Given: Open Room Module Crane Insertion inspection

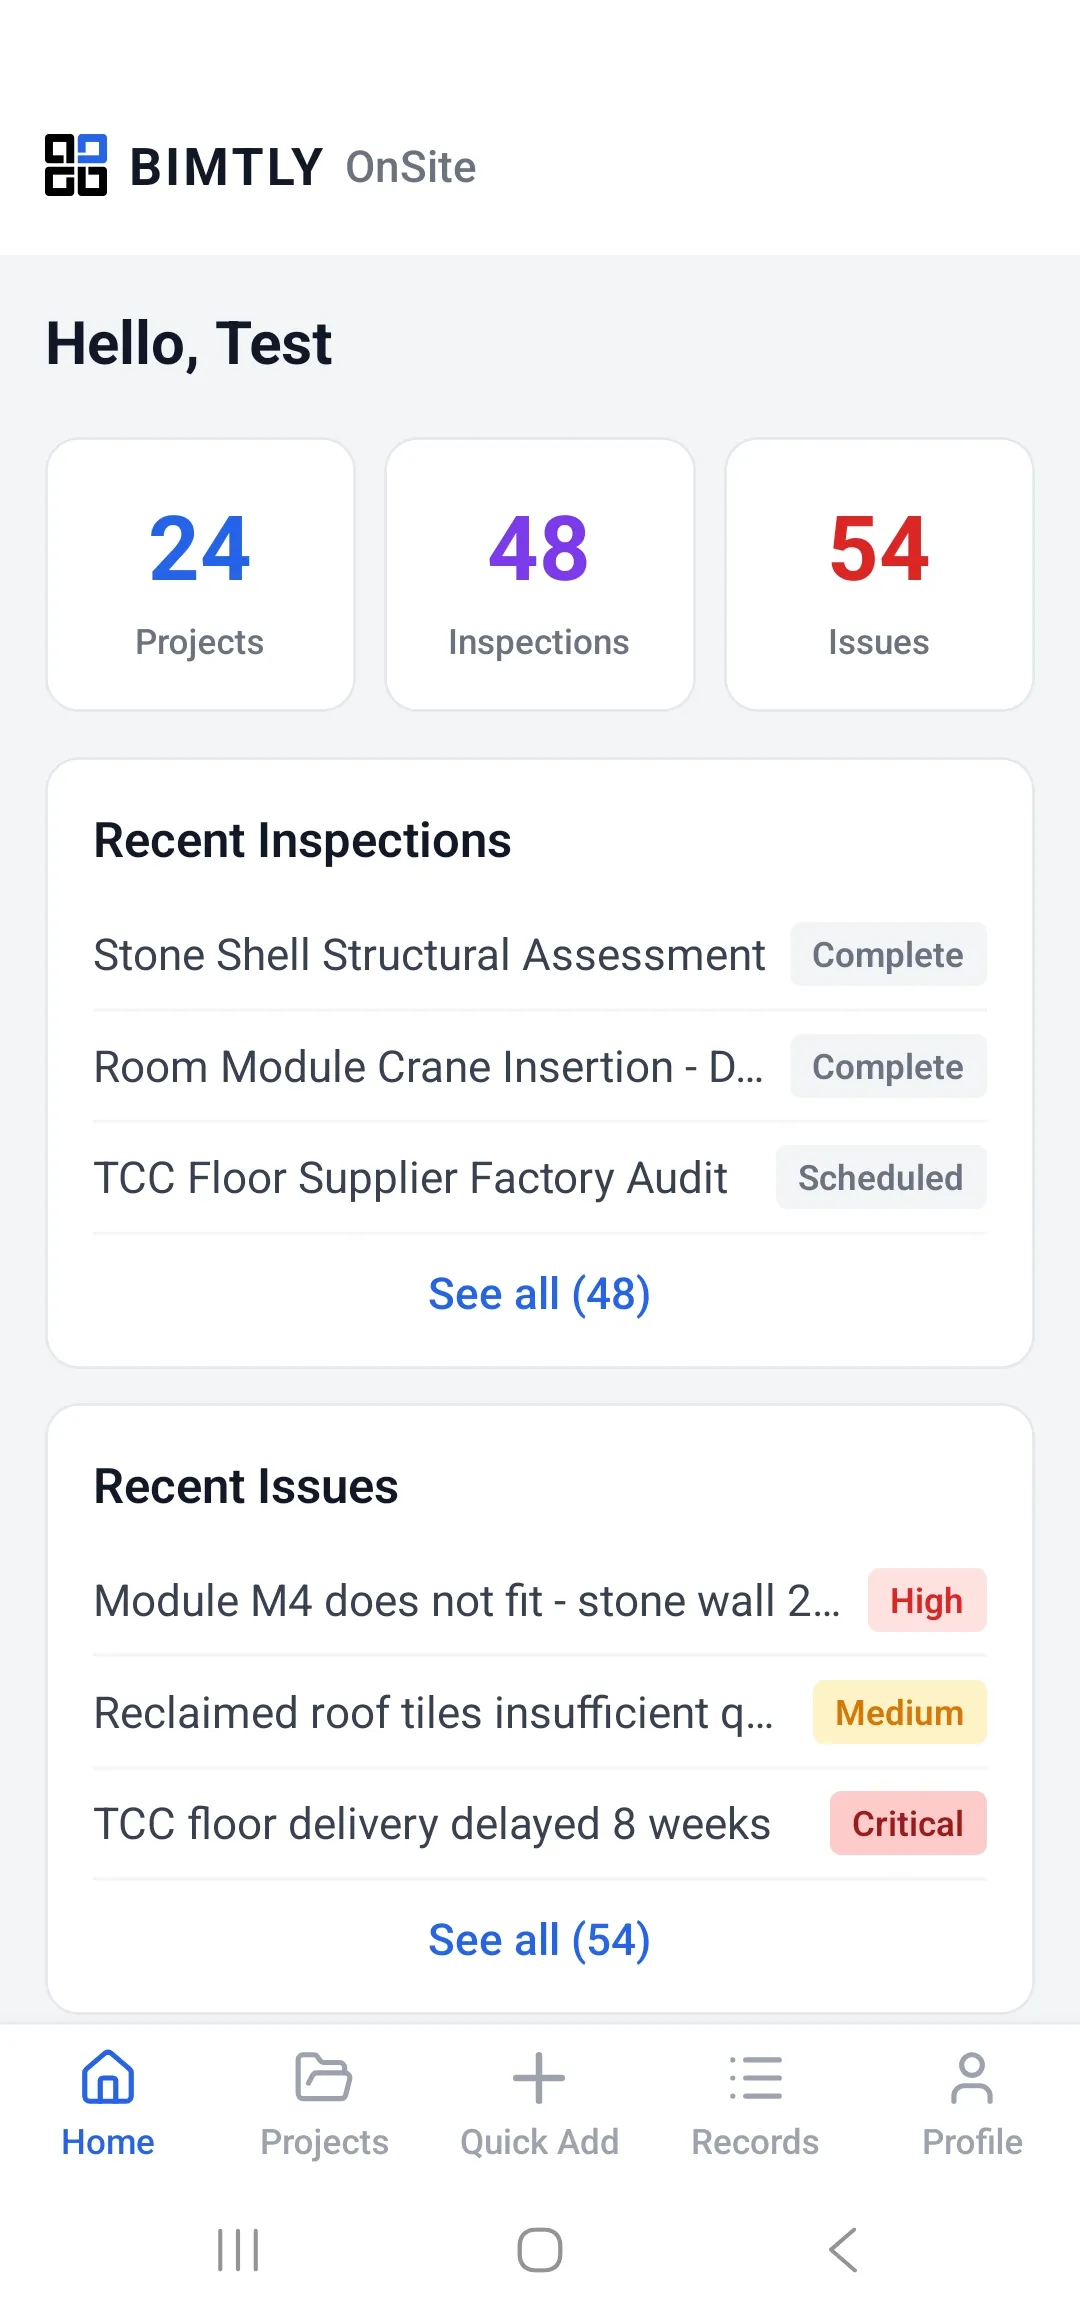Looking at the screenshot, I should point(428,1067).
